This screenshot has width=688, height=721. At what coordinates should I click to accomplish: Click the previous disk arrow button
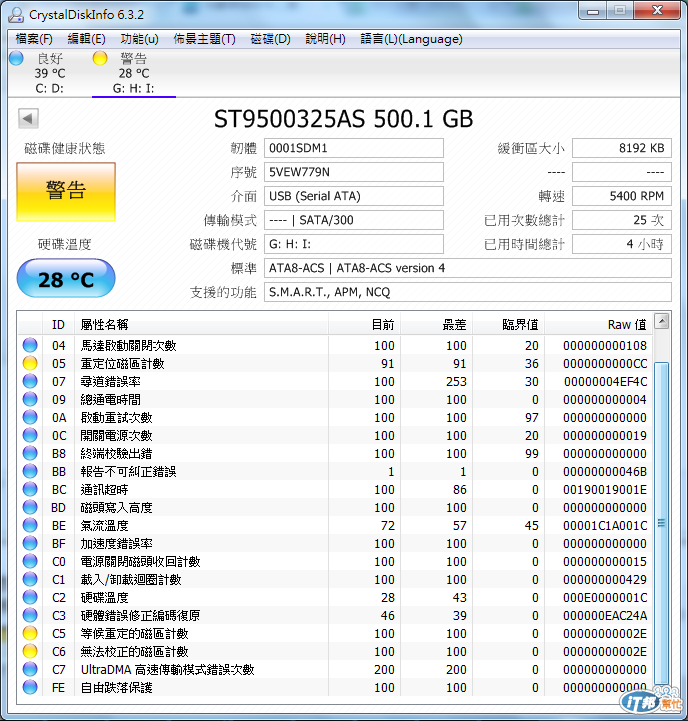coord(28,119)
